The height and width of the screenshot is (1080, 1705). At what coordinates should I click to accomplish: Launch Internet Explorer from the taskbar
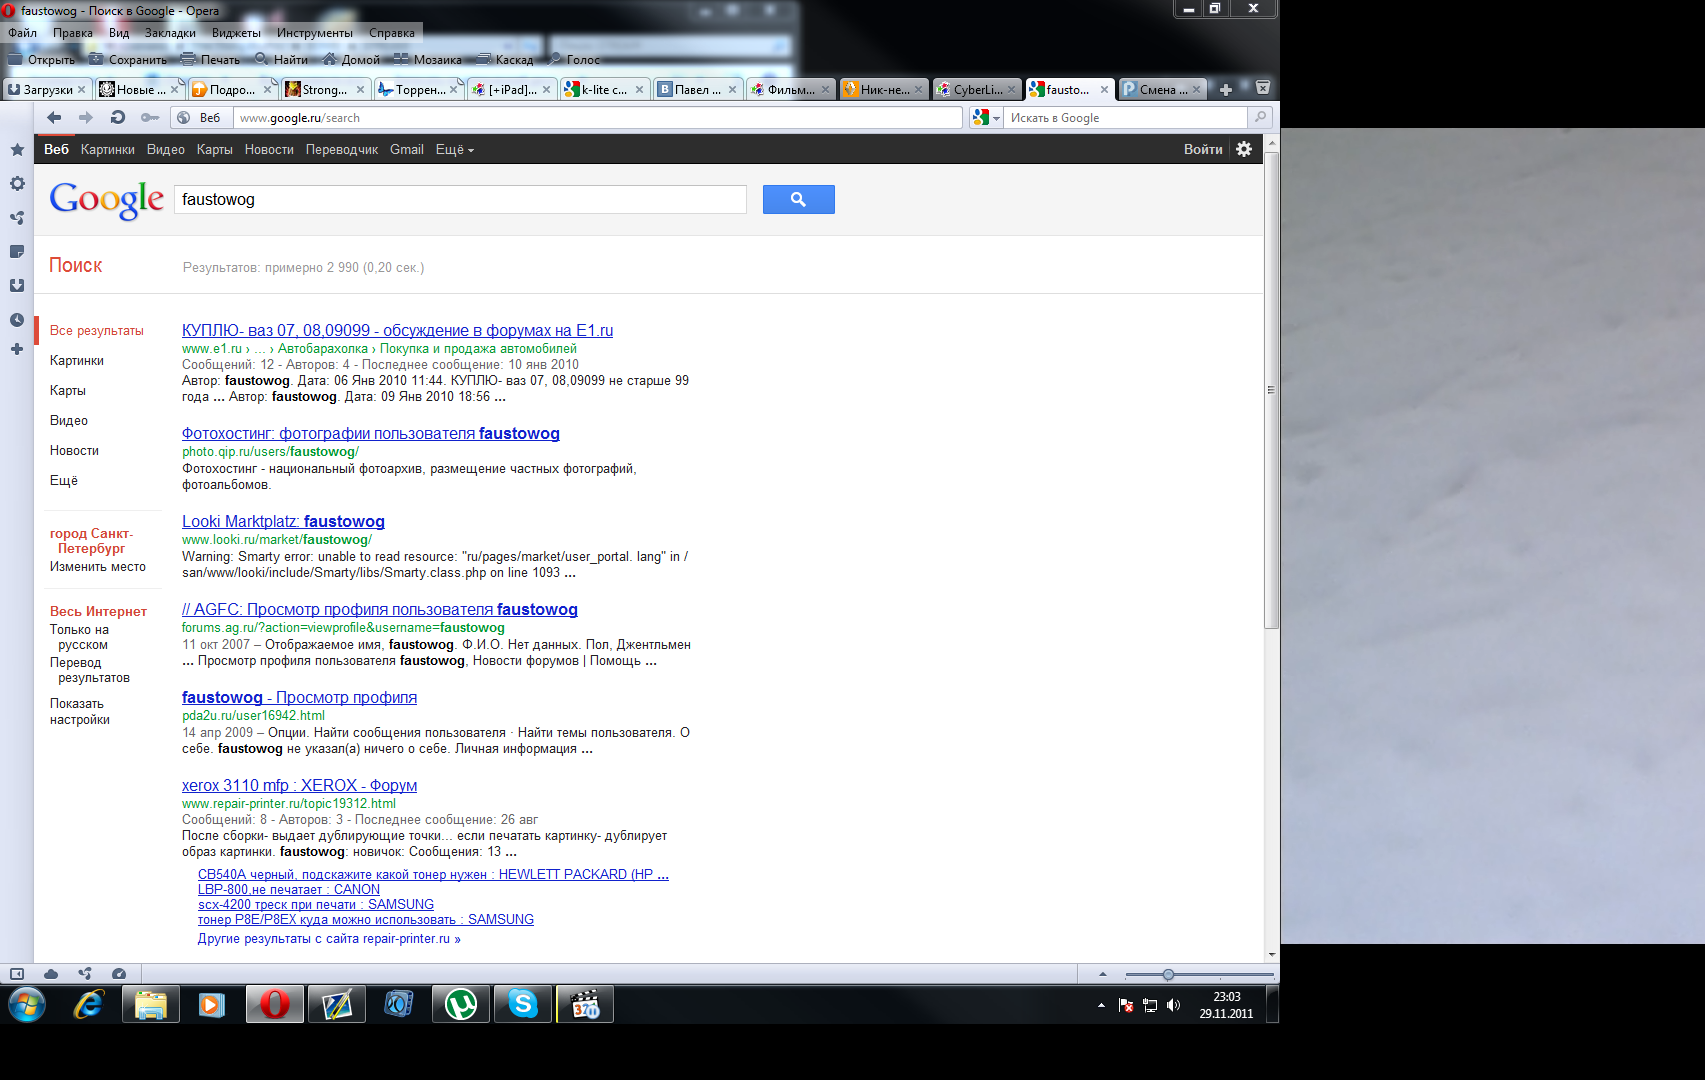click(x=89, y=1004)
